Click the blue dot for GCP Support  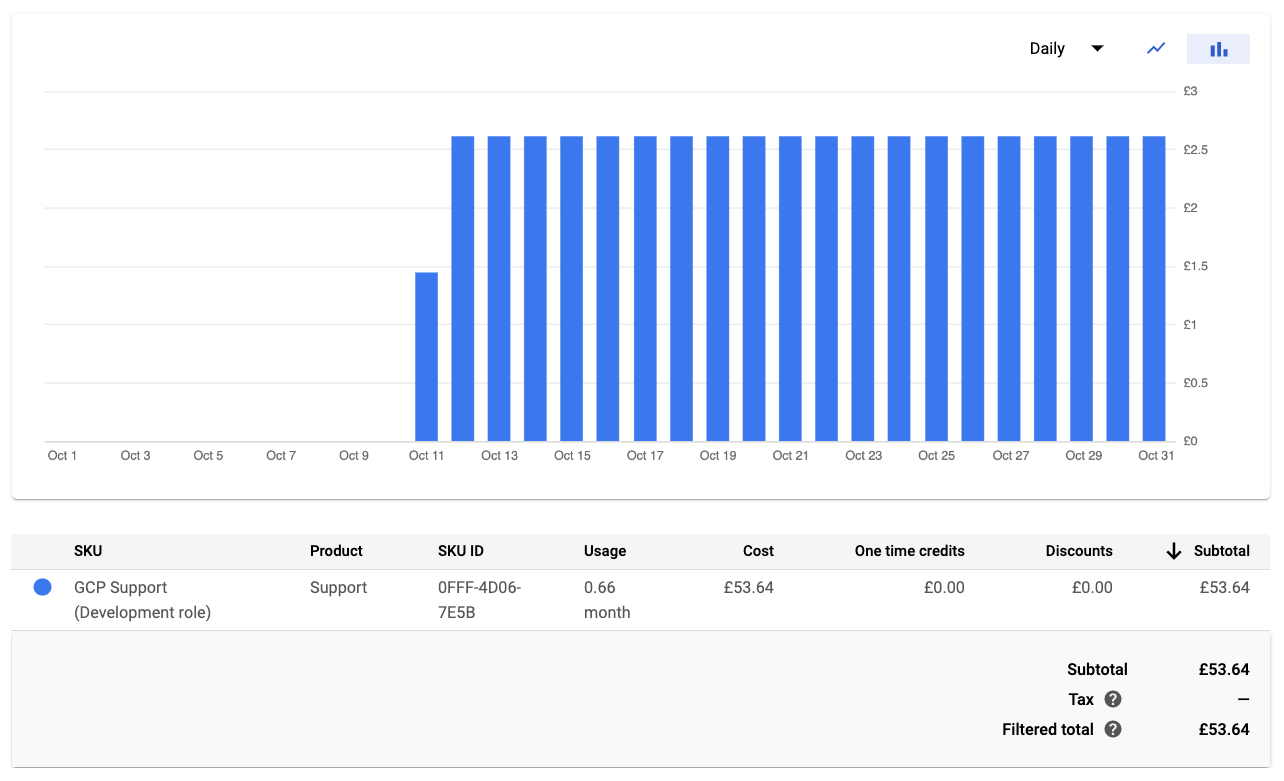click(43, 588)
